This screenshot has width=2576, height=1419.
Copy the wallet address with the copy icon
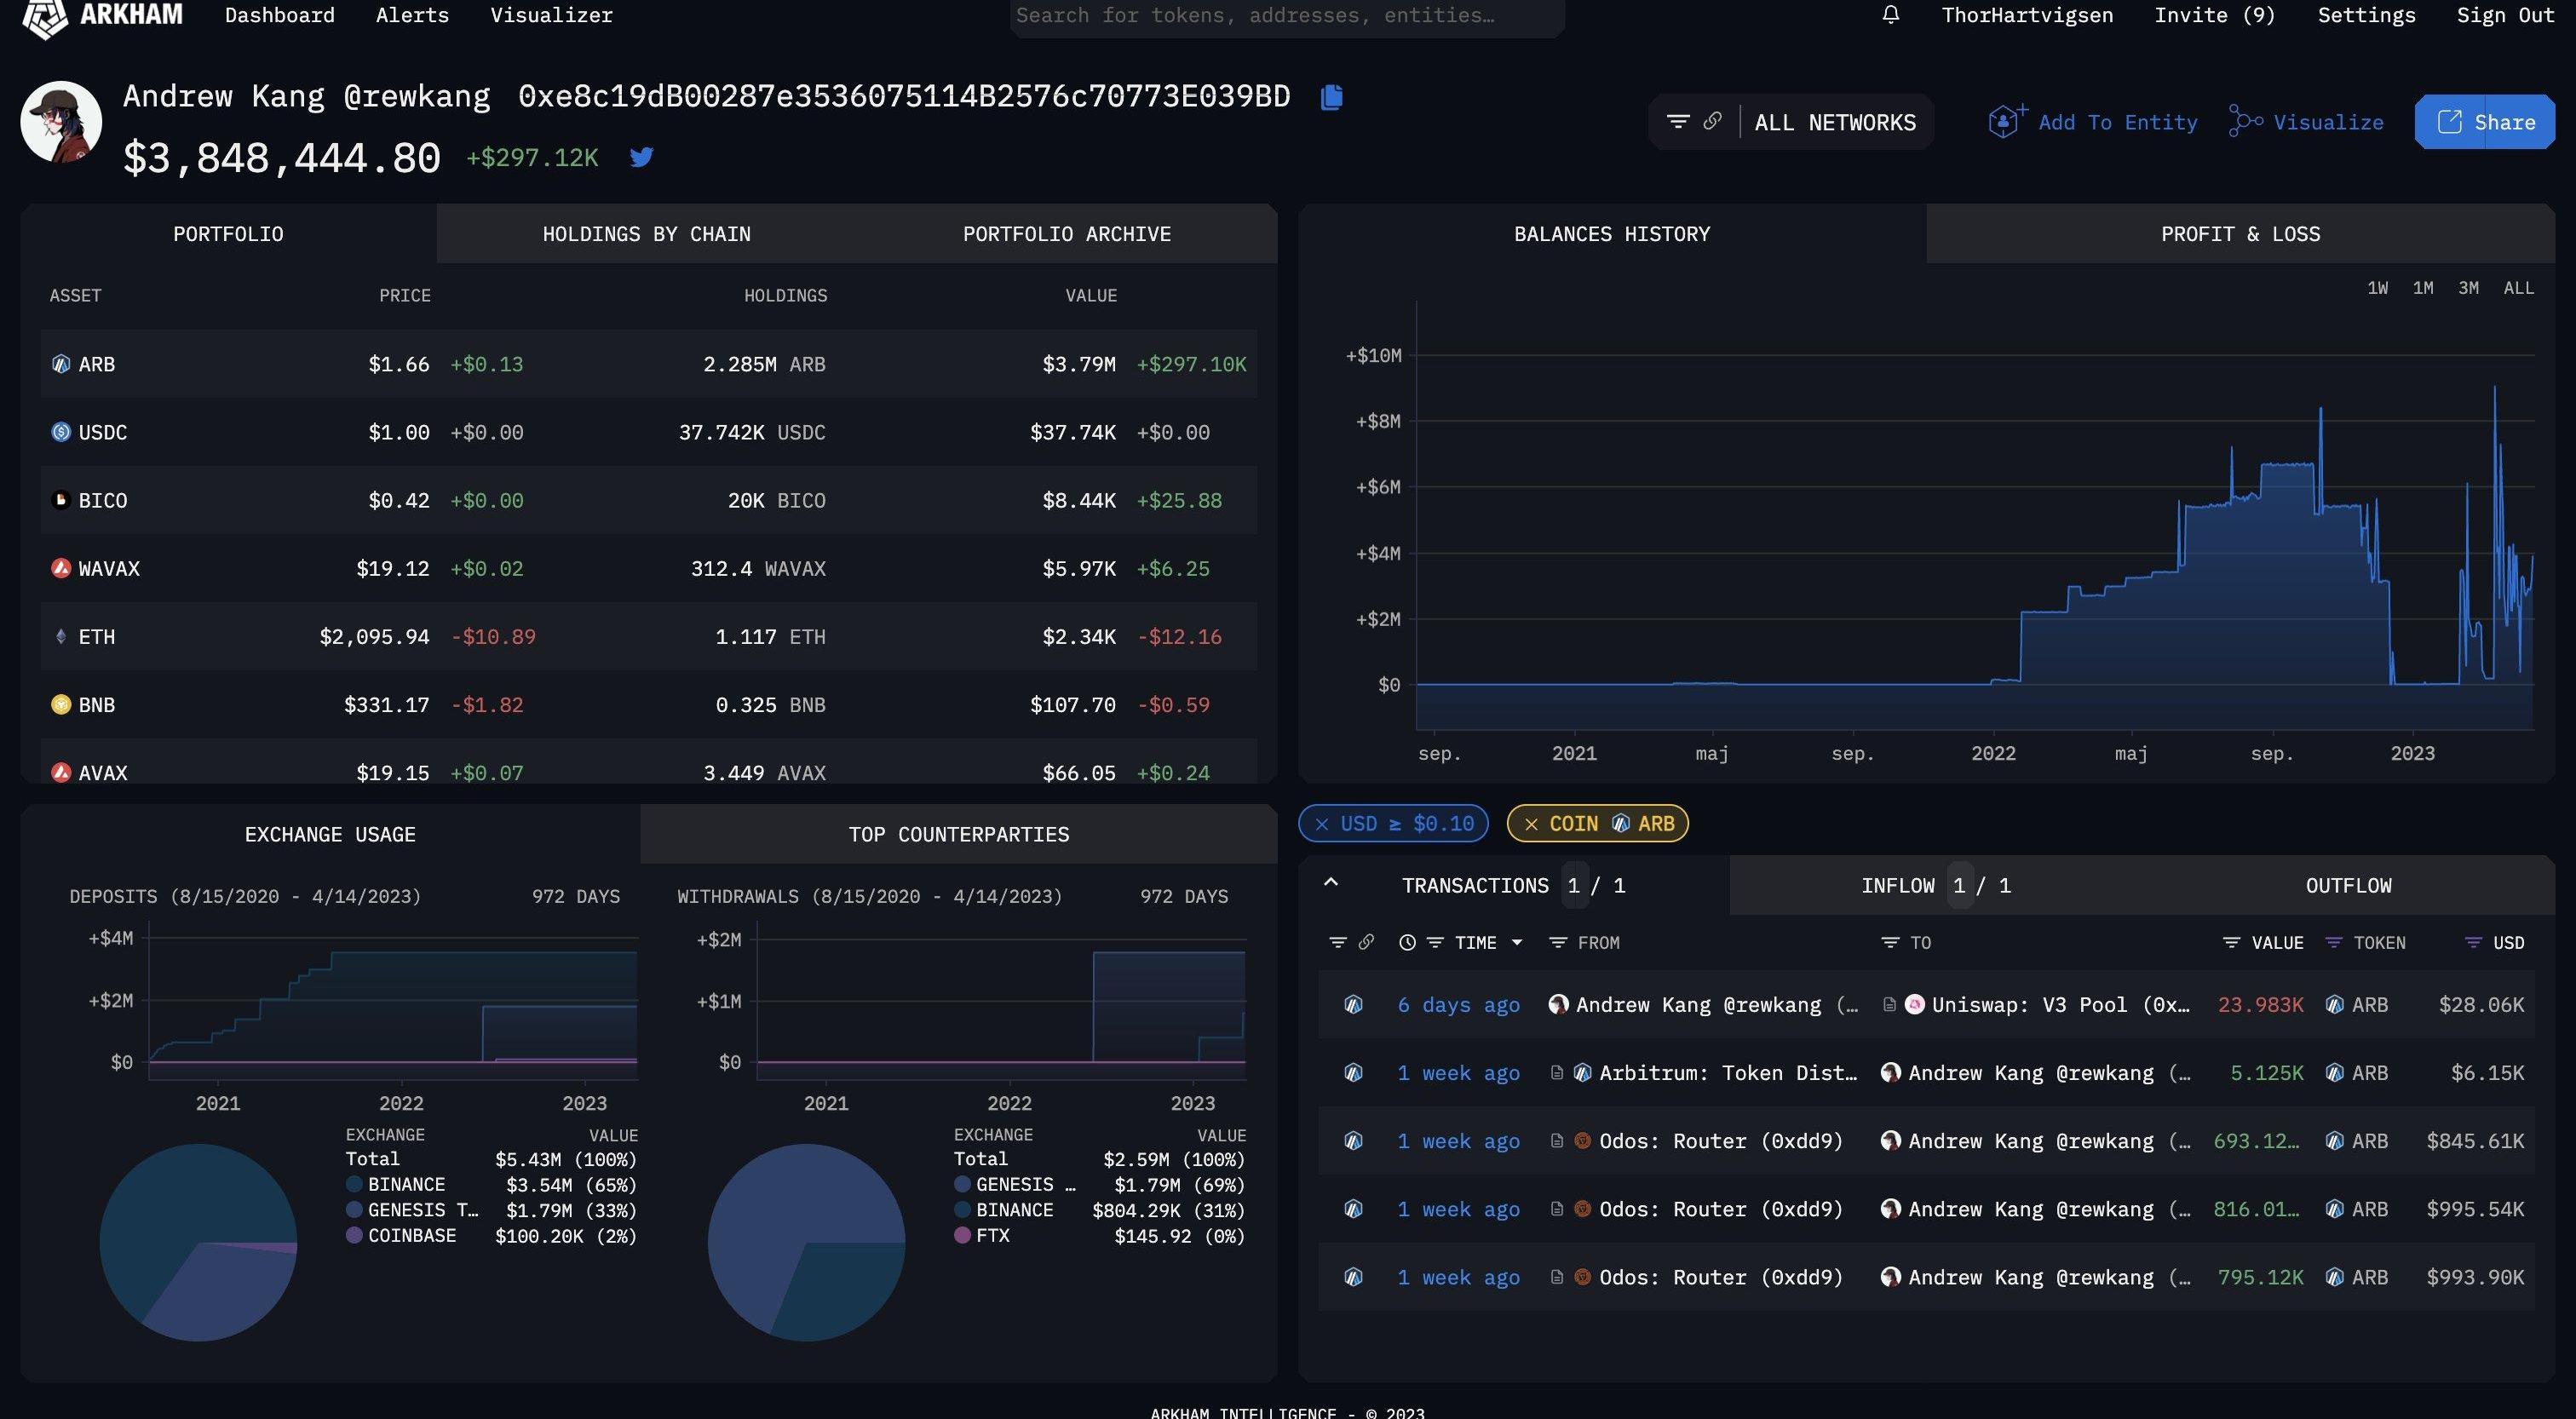(1331, 97)
